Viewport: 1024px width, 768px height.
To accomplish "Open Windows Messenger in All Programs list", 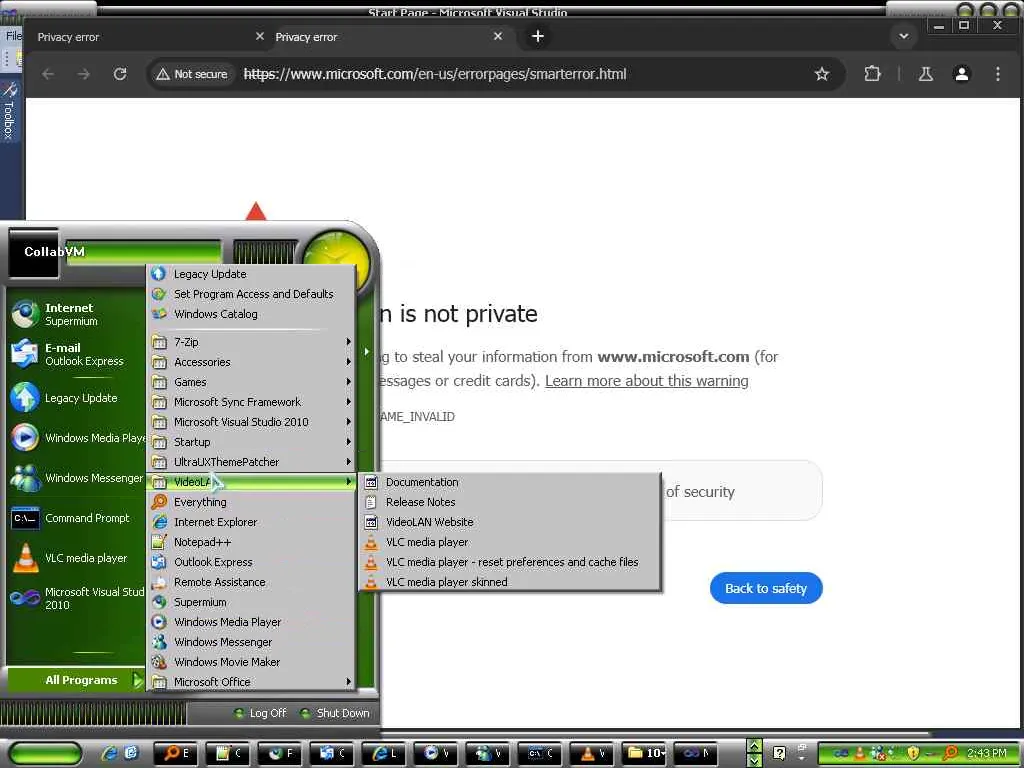I will (251, 642).
